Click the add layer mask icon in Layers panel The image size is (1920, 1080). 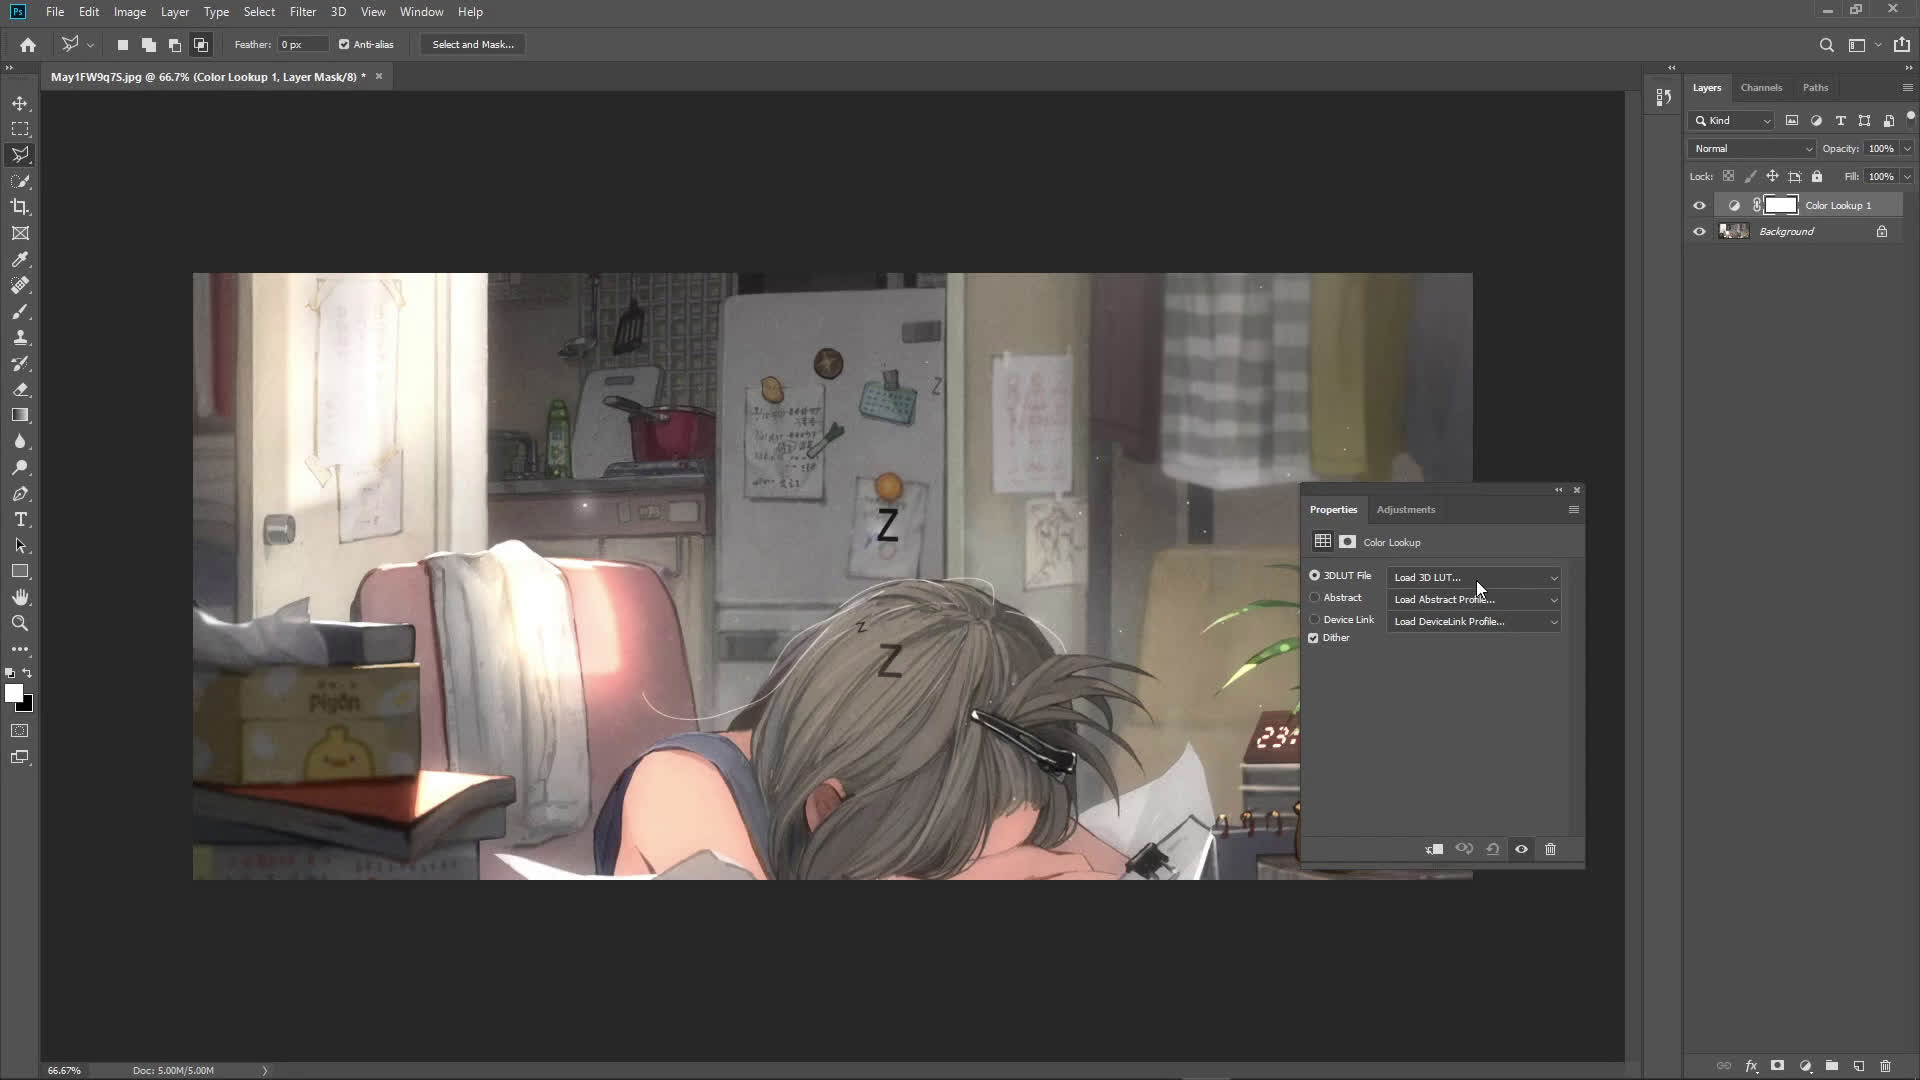point(1777,1066)
